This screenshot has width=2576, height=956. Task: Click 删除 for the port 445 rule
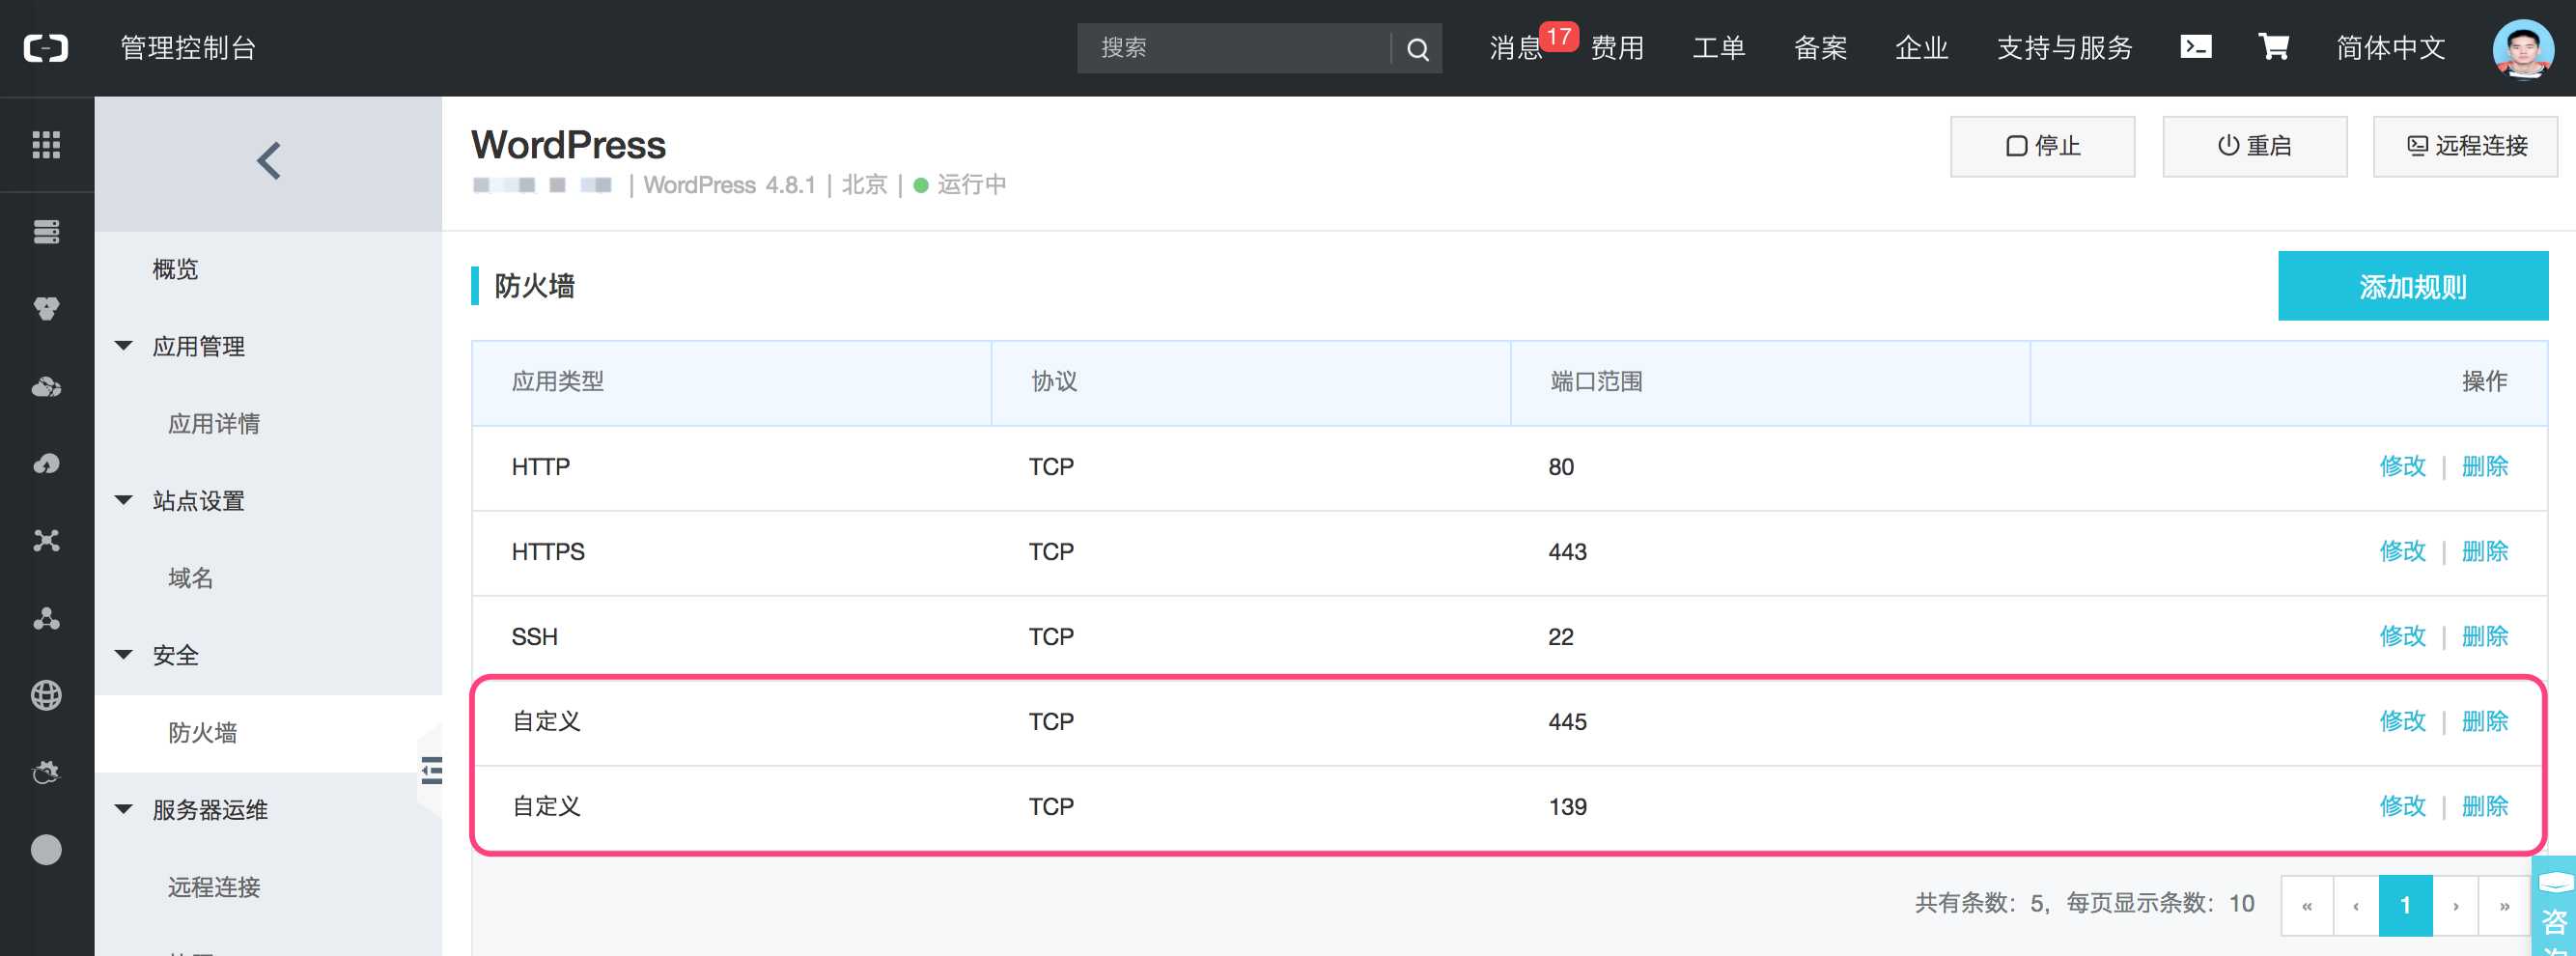point(2484,722)
